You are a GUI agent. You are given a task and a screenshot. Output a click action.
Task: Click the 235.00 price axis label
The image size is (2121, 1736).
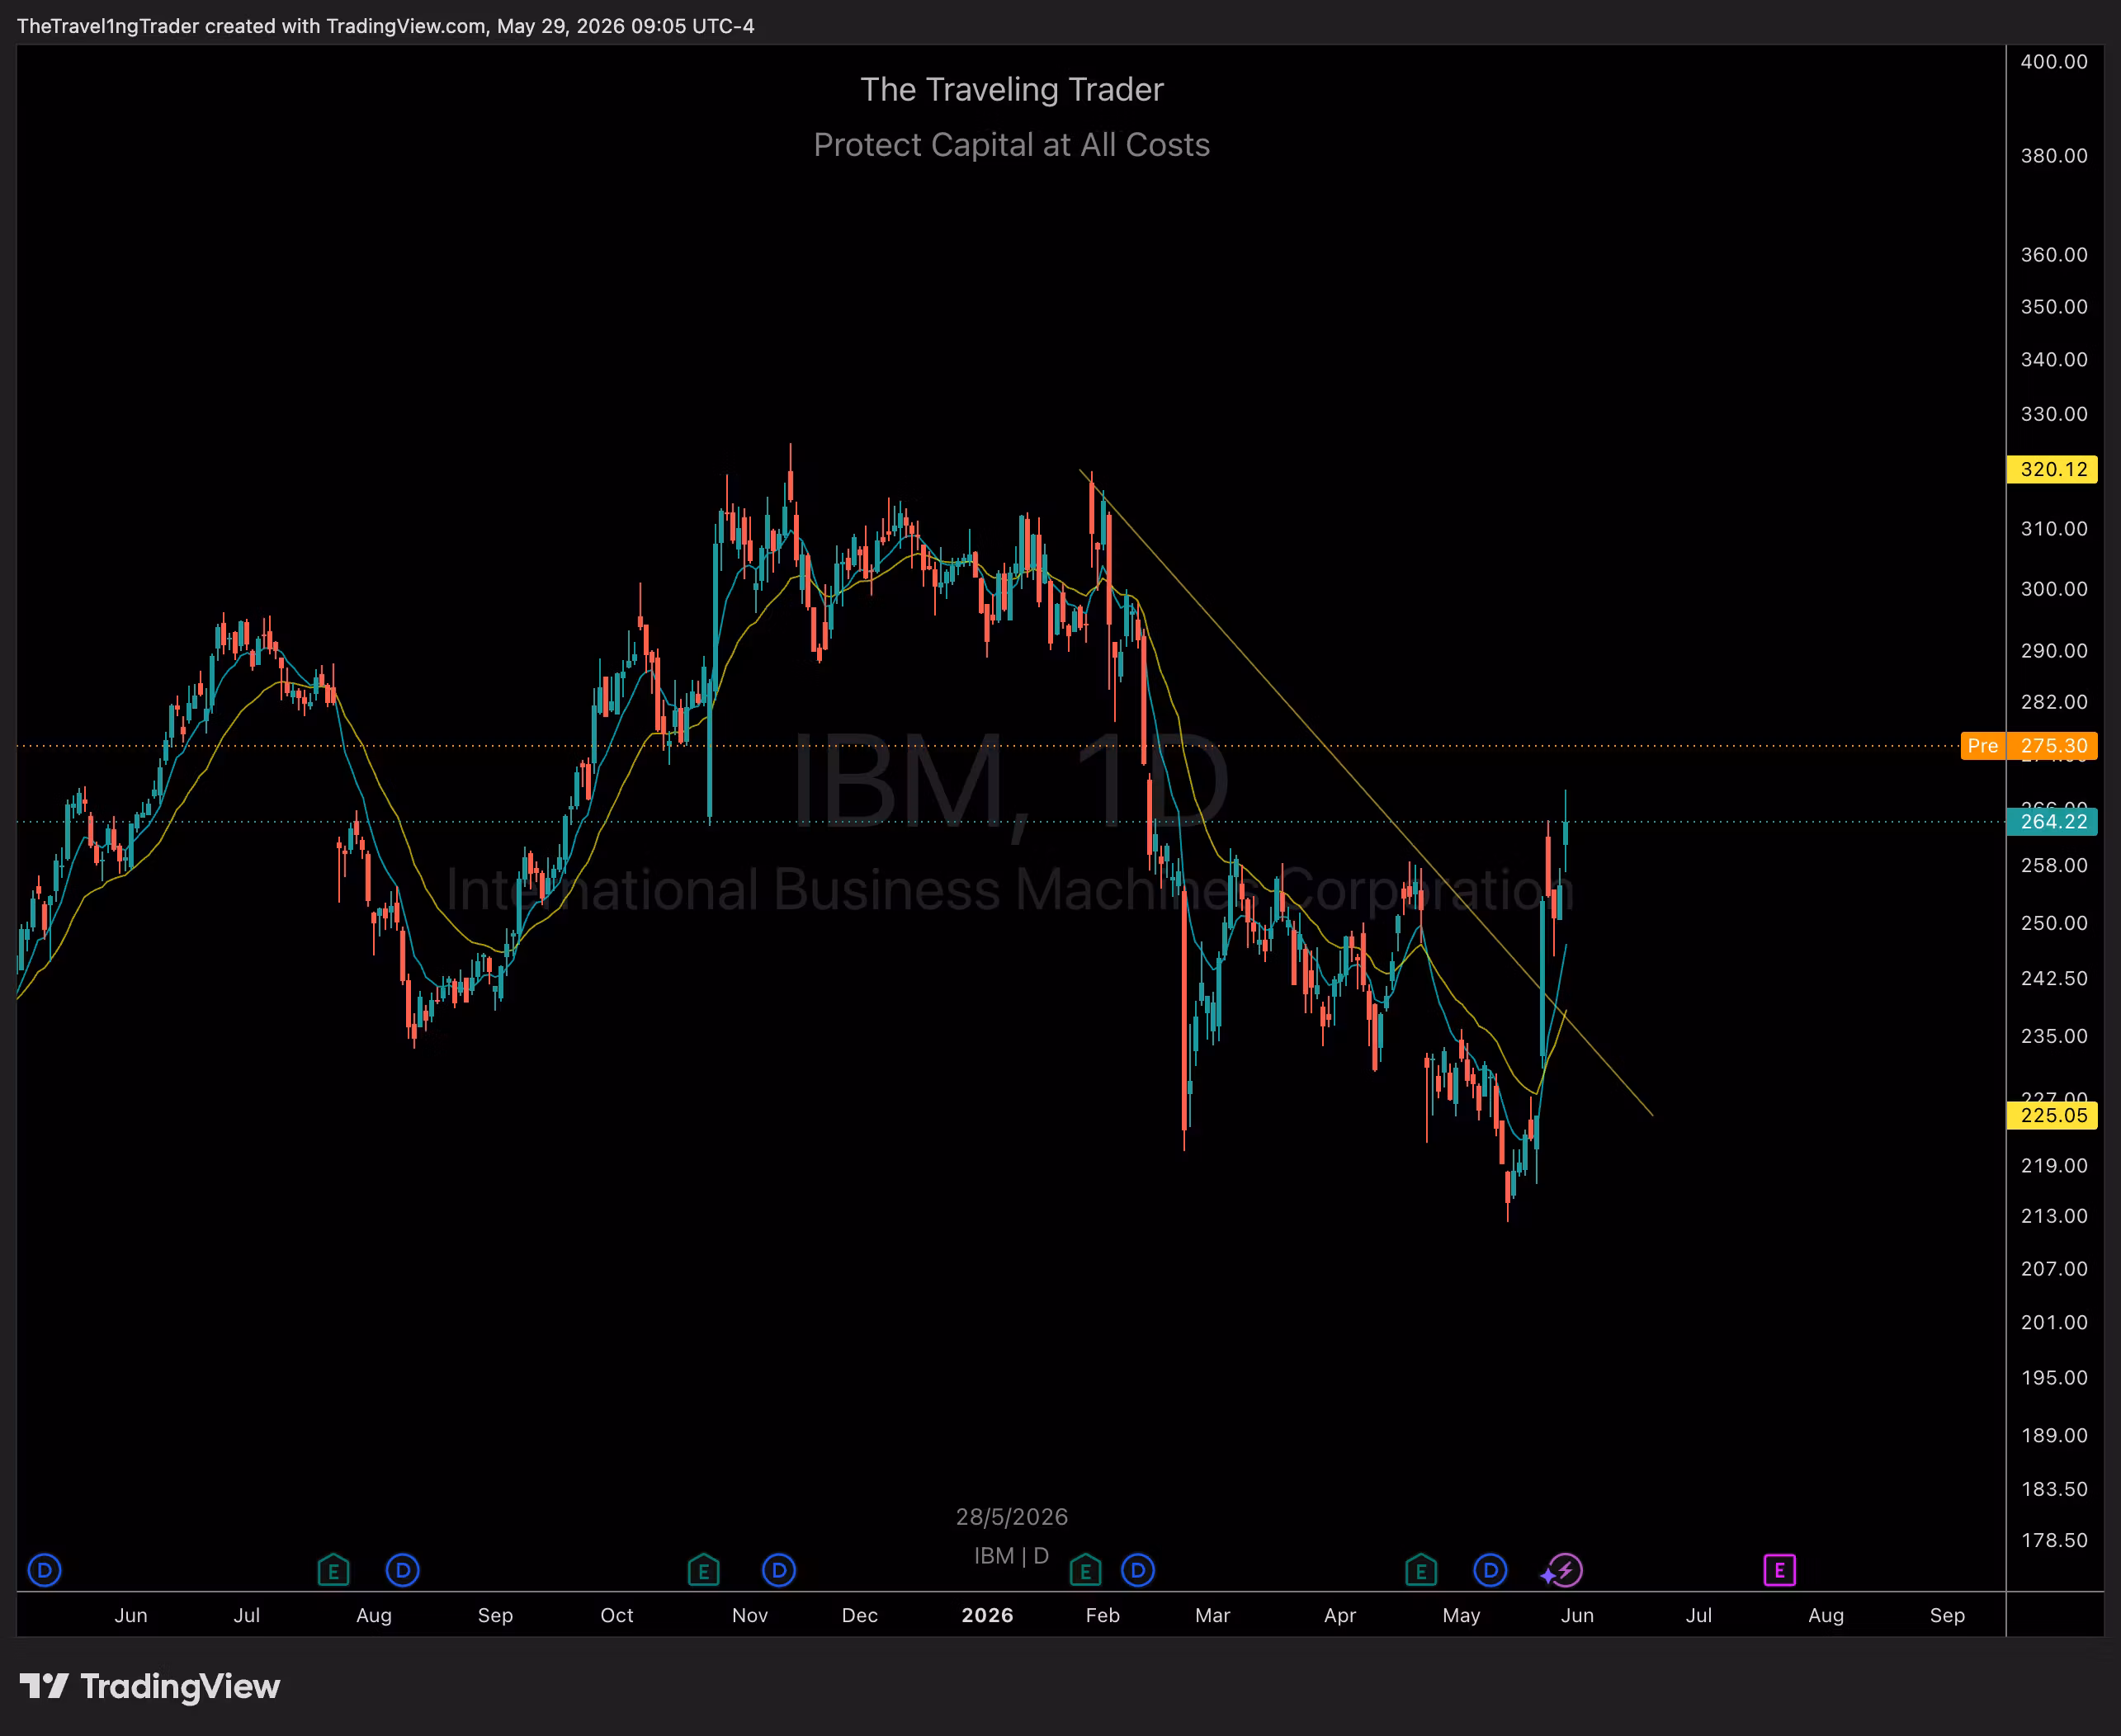[x=2054, y=1037]
